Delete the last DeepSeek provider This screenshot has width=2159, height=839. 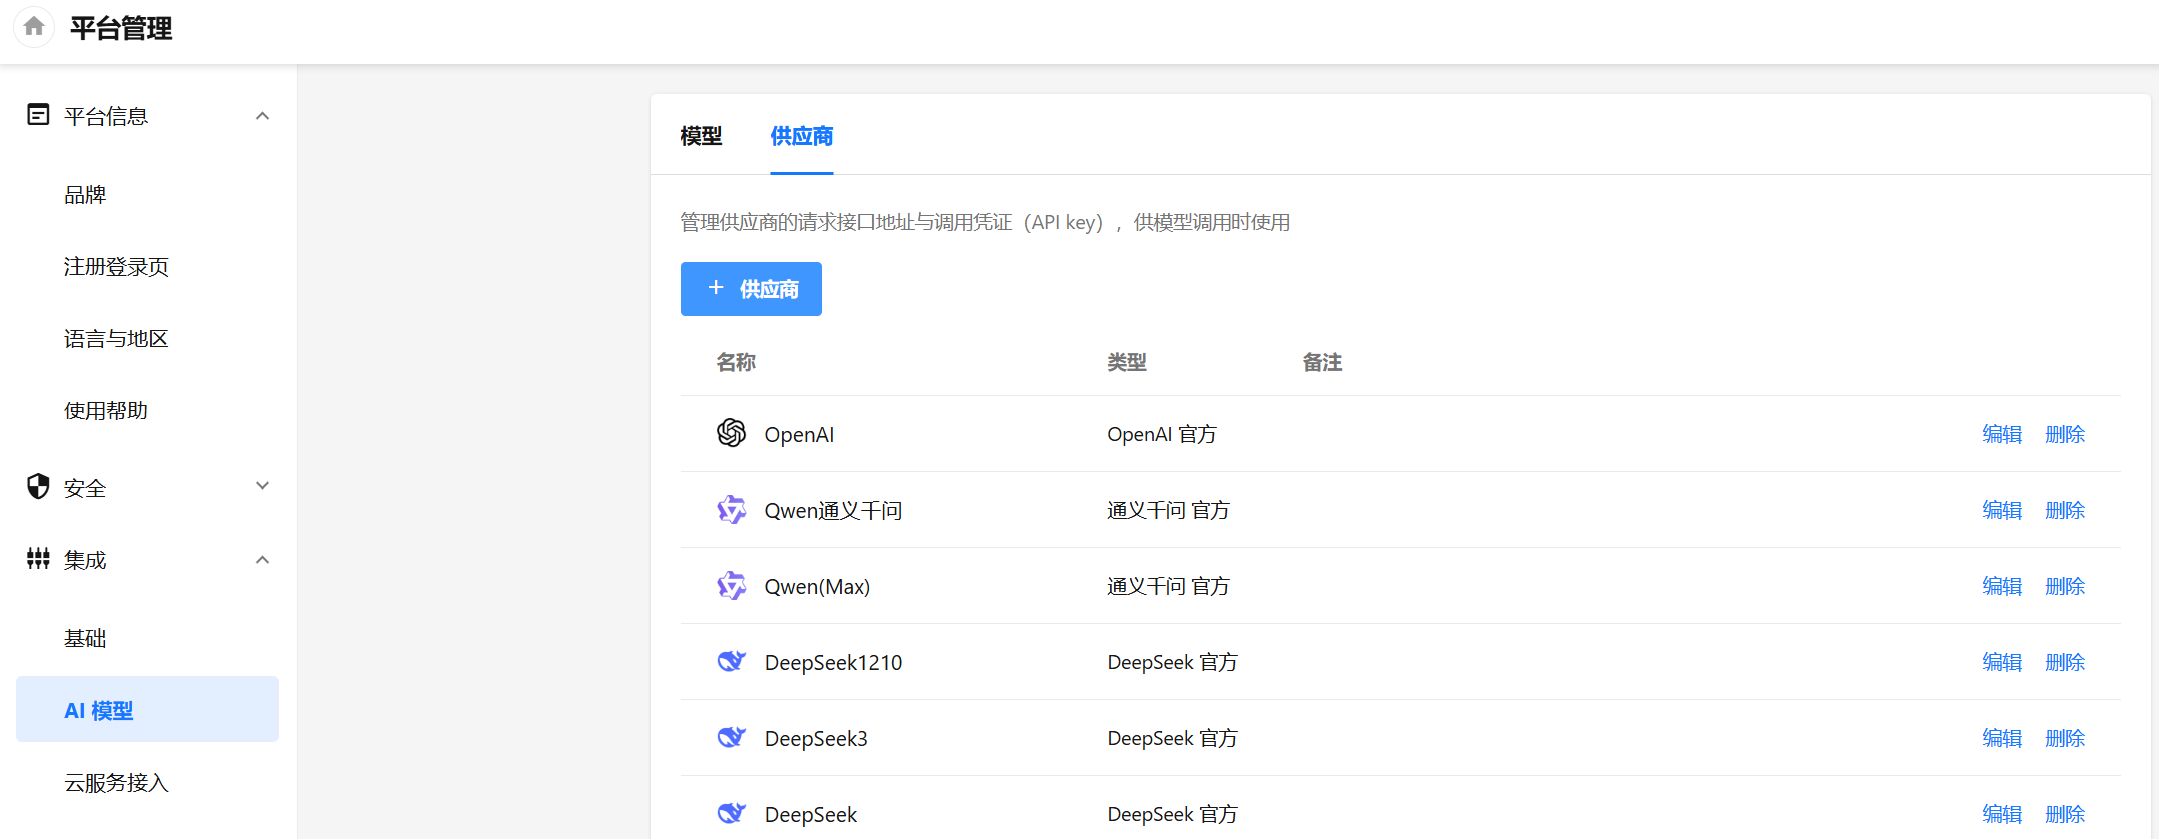click(x=2065, y=814)
